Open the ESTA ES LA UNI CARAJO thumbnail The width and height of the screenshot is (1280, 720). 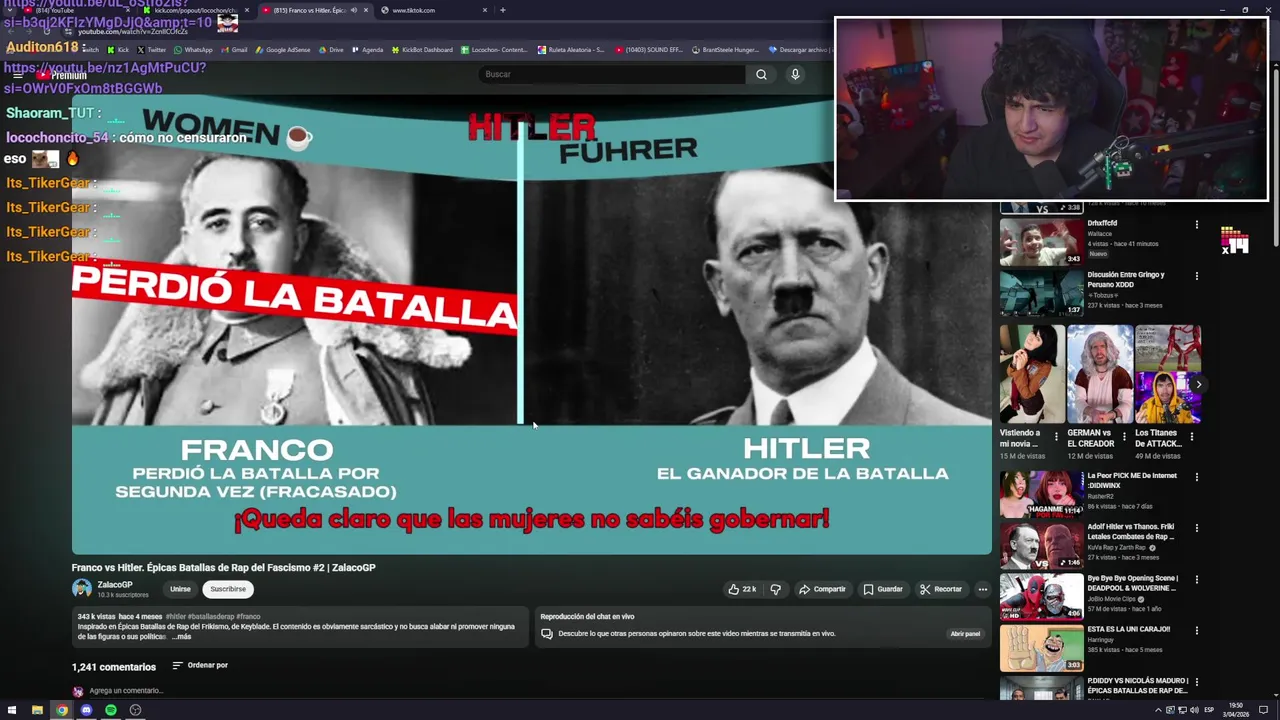[x=1041, y=648]
